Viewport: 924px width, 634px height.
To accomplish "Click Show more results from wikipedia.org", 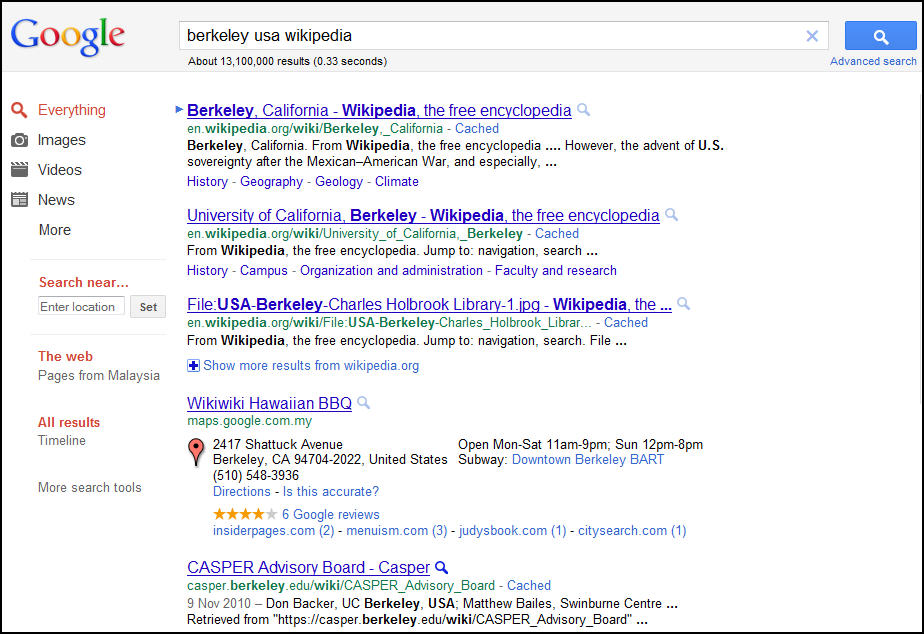I will 311,366.
